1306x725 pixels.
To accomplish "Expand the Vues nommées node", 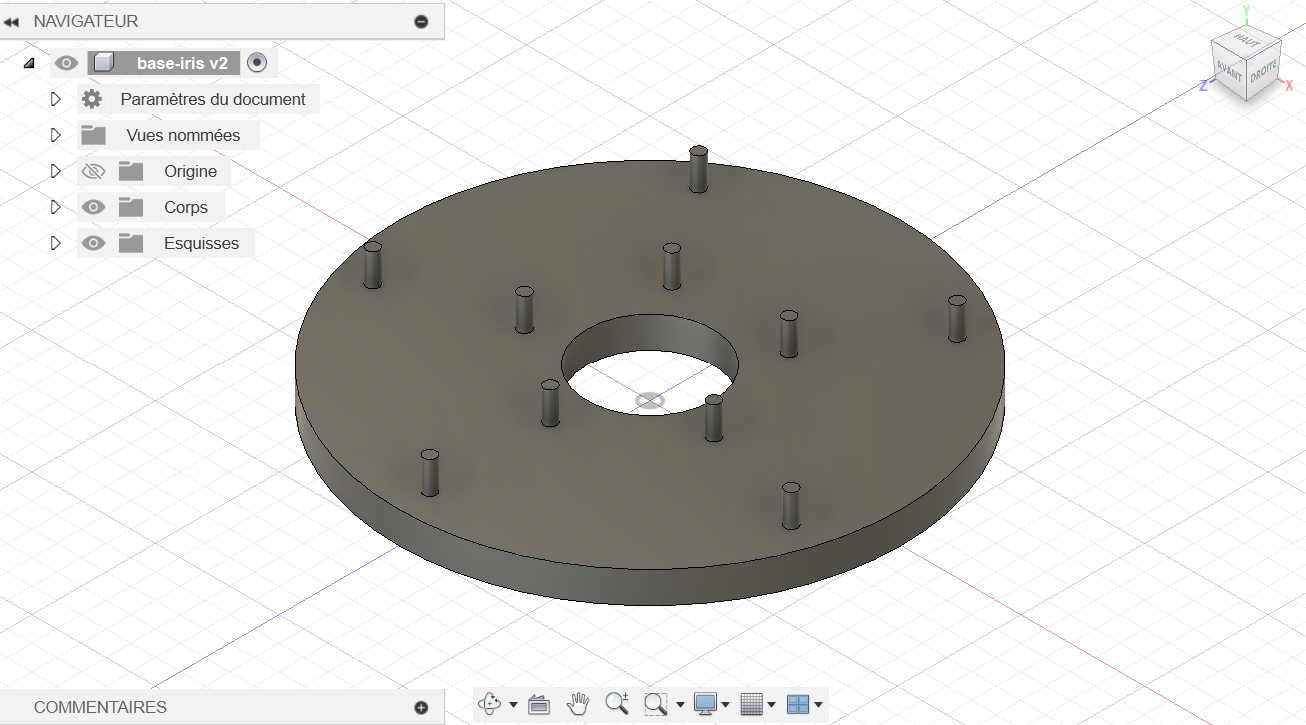I will (x=56, y=135).
